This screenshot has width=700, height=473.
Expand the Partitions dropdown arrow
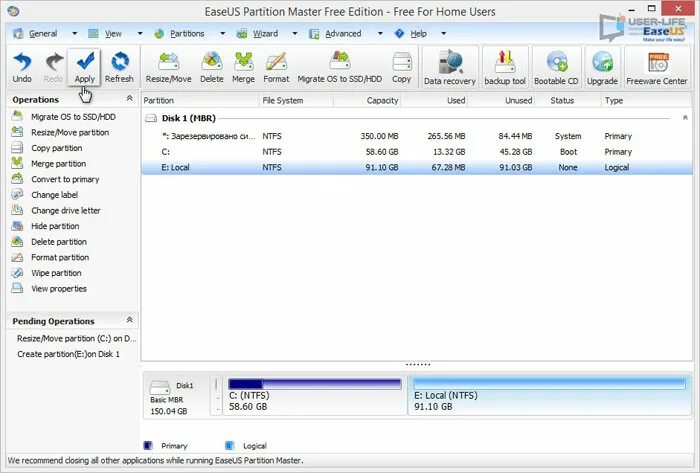click(x=222, y=33)
